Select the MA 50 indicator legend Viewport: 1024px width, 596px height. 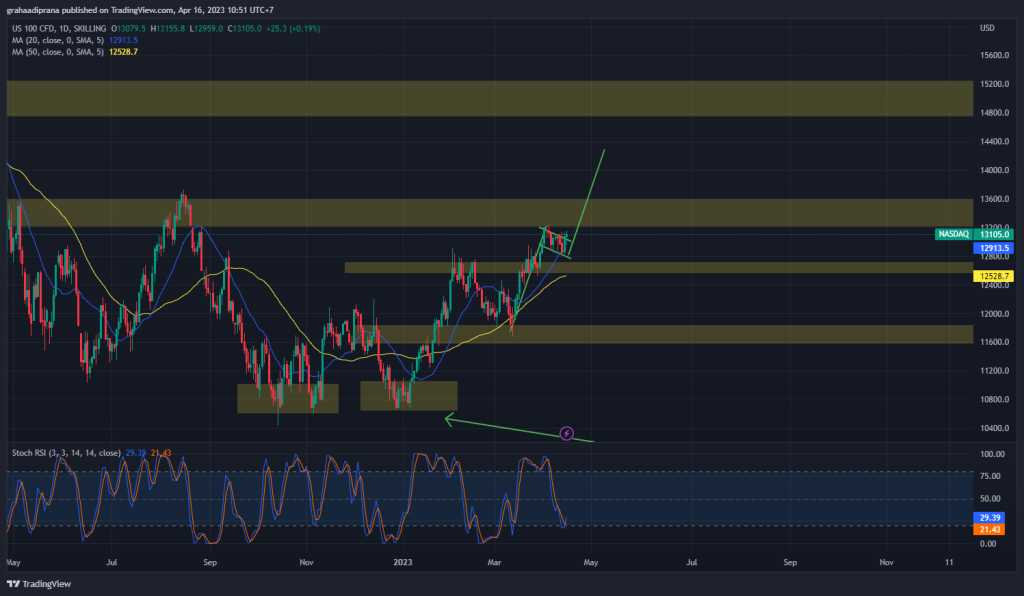coord(57,52)
